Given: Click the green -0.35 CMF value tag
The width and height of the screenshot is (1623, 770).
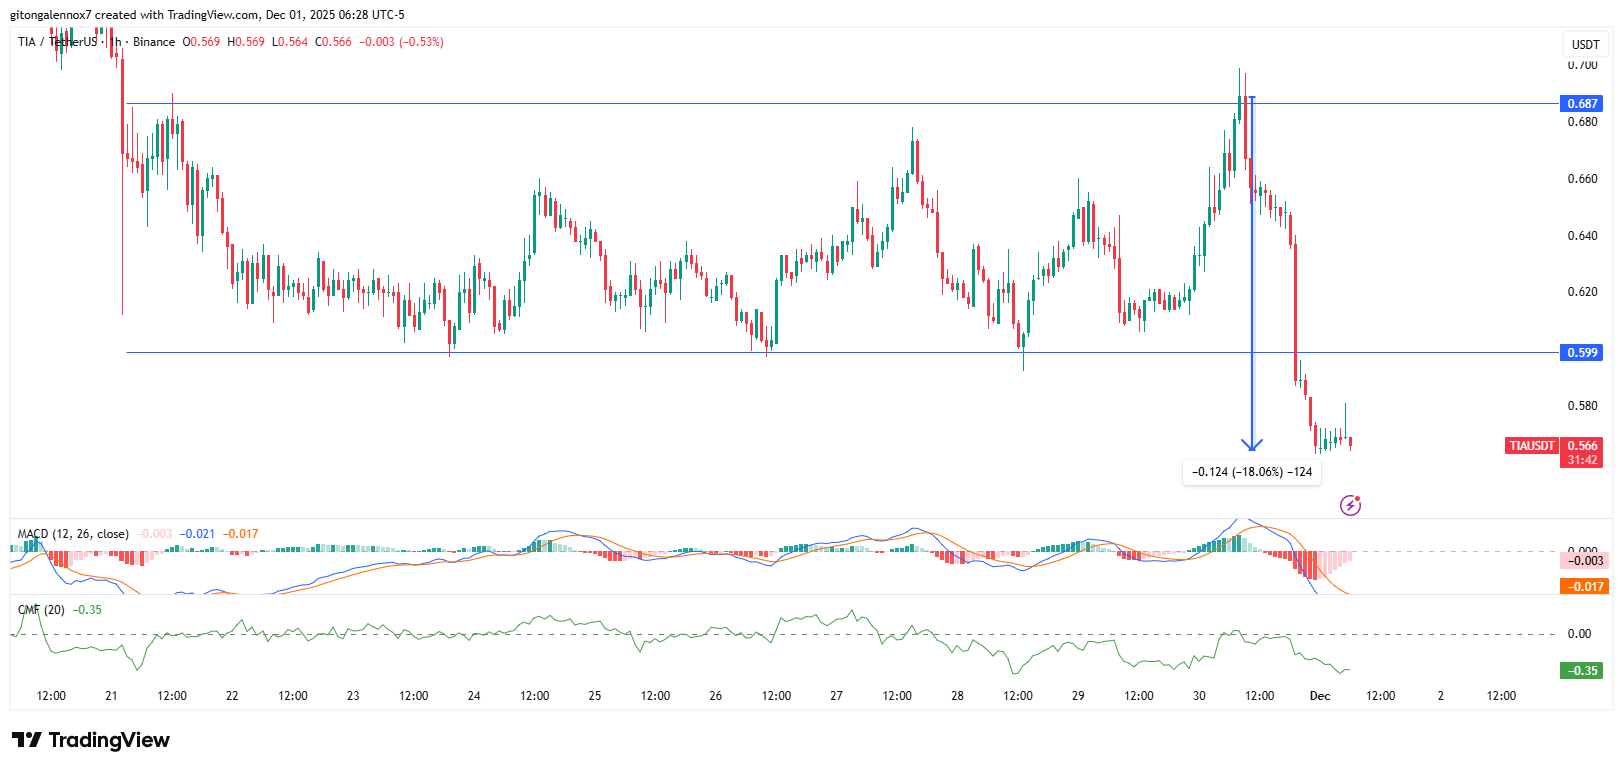Looking at the screenshot, I should (1581, 671).
